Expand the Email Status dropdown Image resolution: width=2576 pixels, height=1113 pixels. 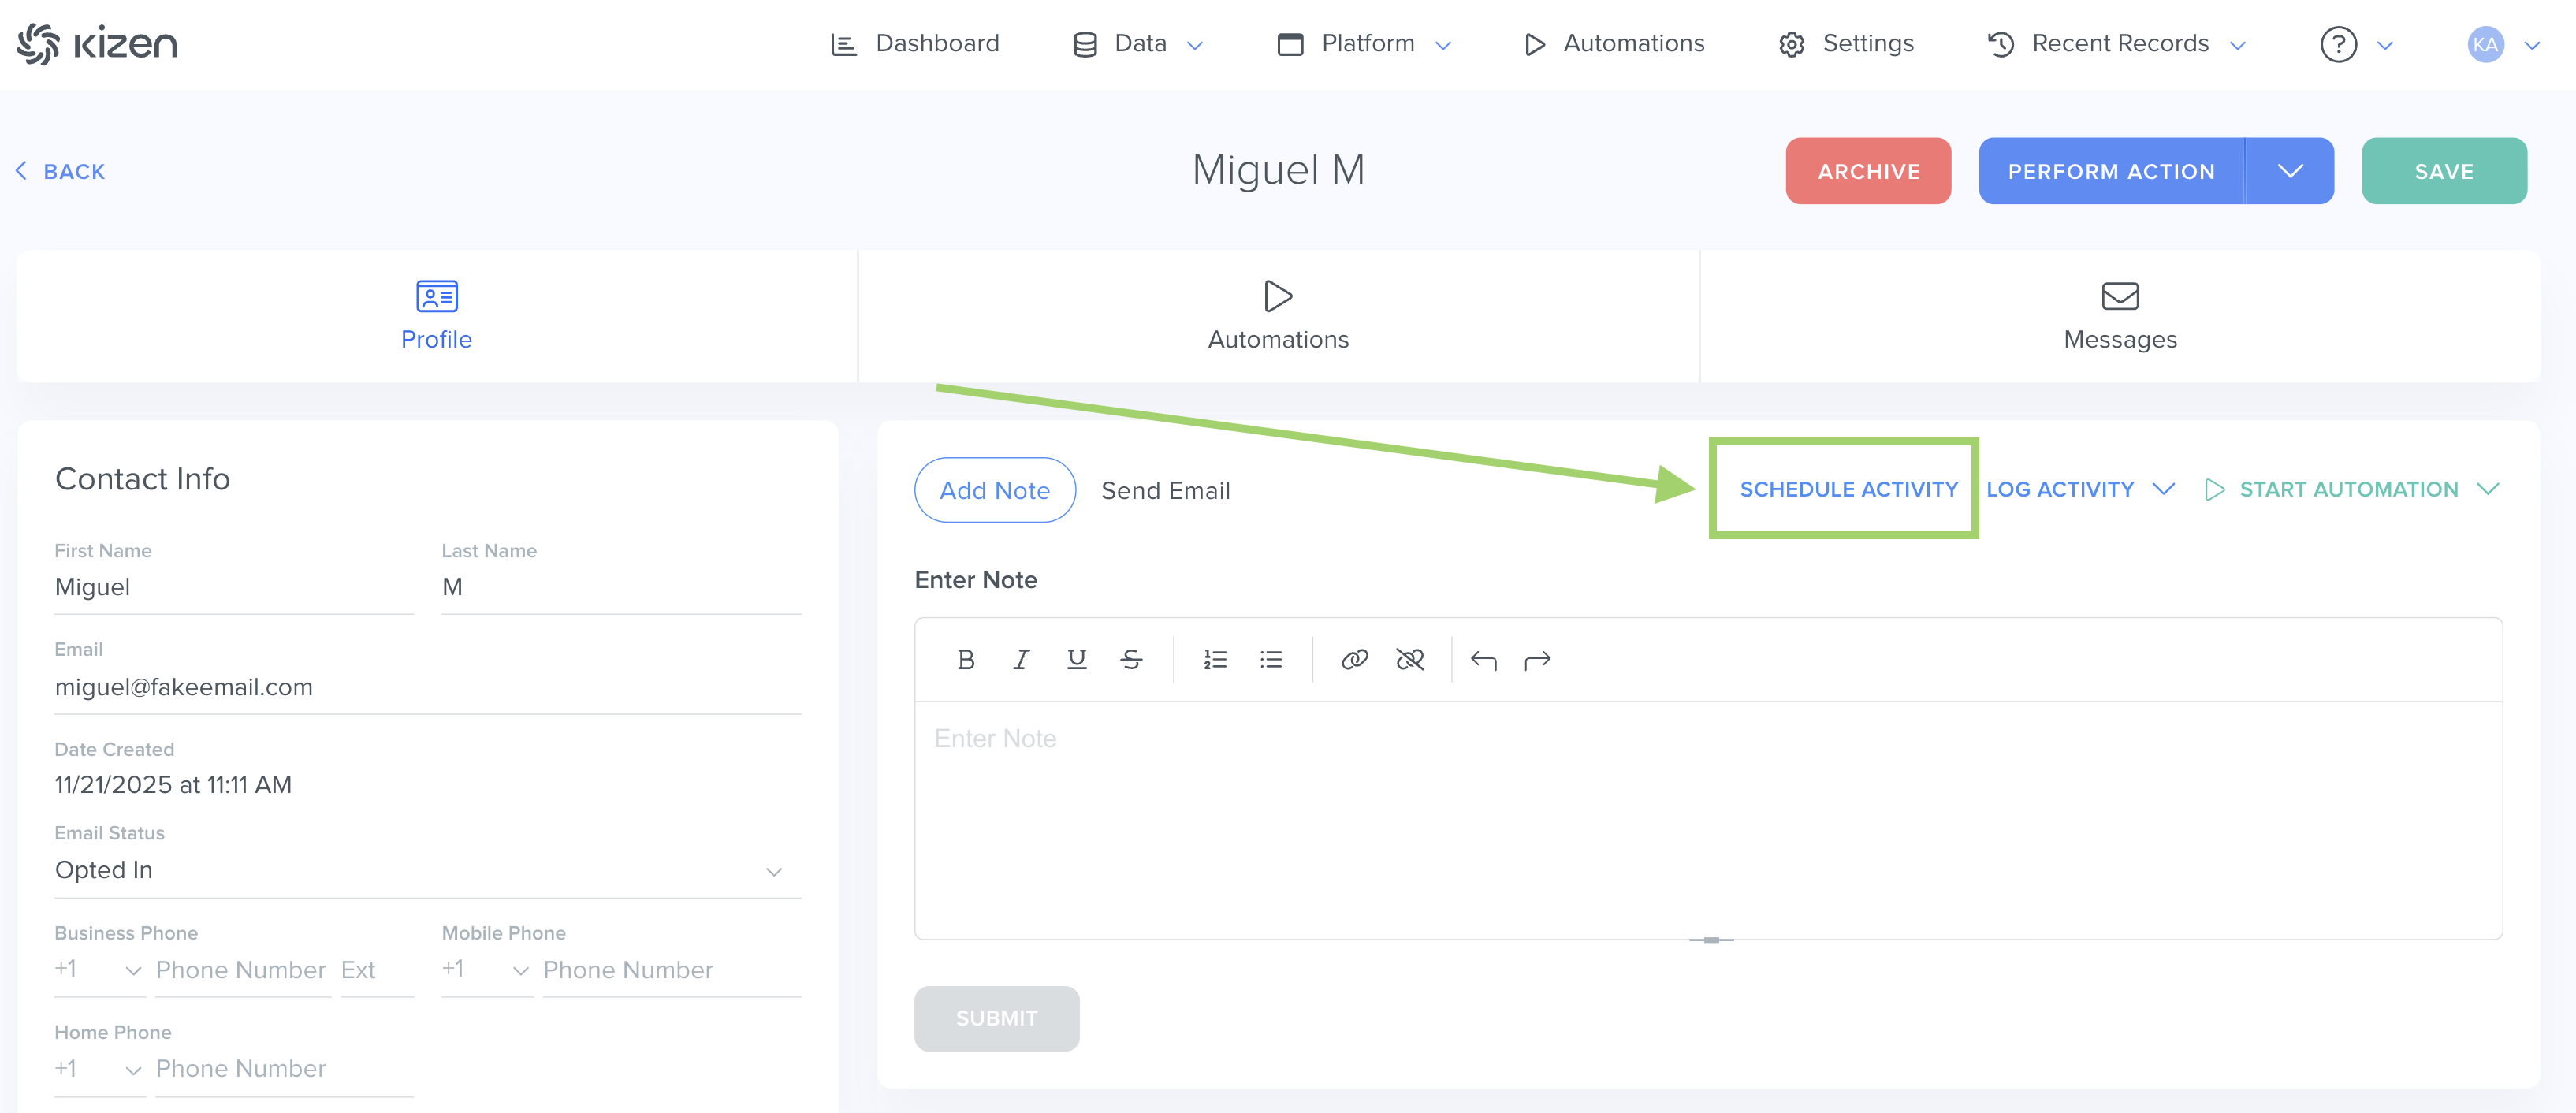pos(773,871)
